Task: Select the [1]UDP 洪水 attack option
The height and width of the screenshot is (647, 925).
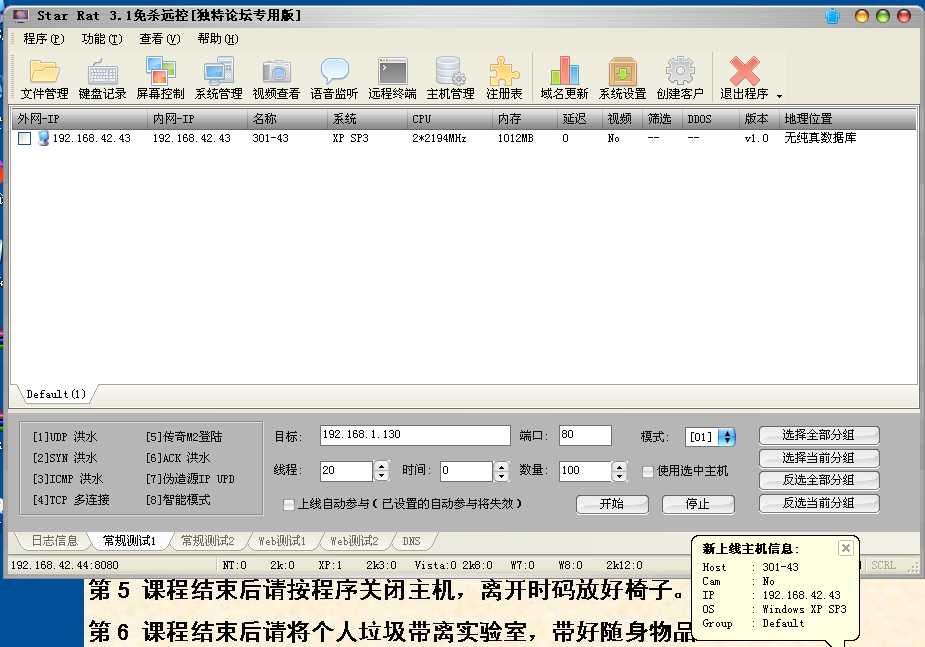Action: [x=65, y=437]
